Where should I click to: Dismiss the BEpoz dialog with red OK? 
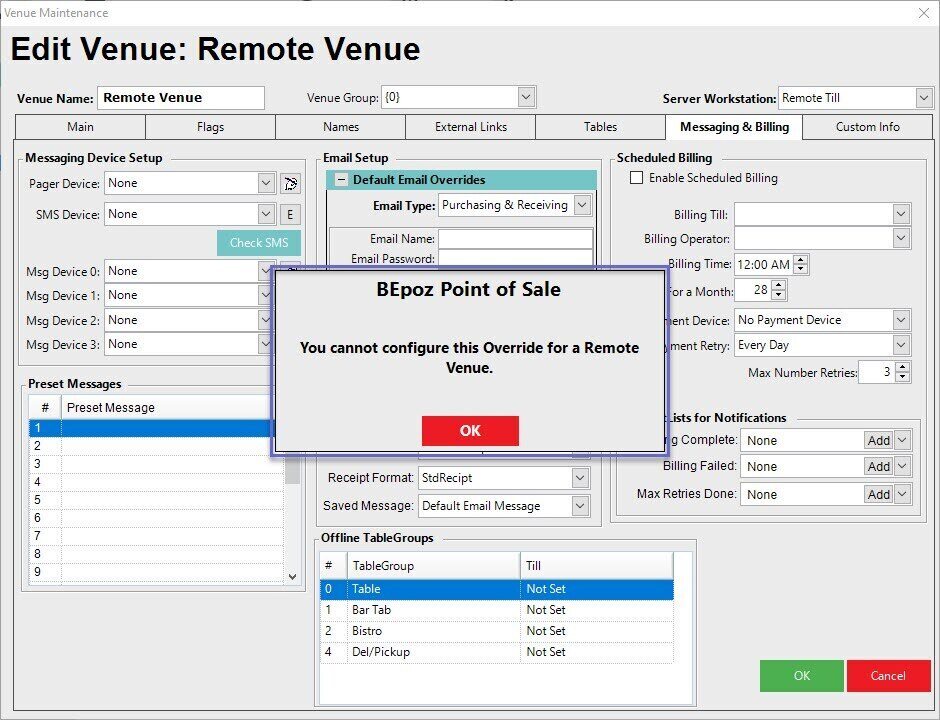coord(470,431)
